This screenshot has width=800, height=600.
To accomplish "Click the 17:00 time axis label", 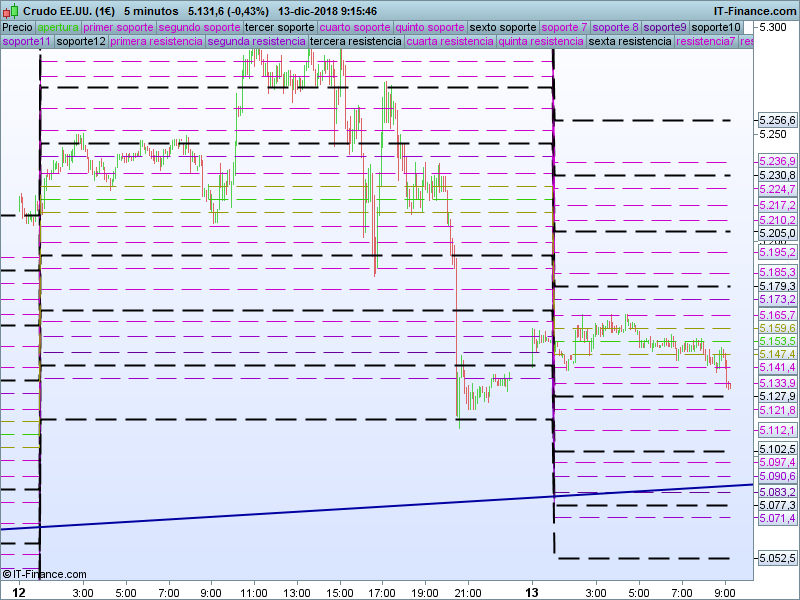I will [x=382, y=593].
